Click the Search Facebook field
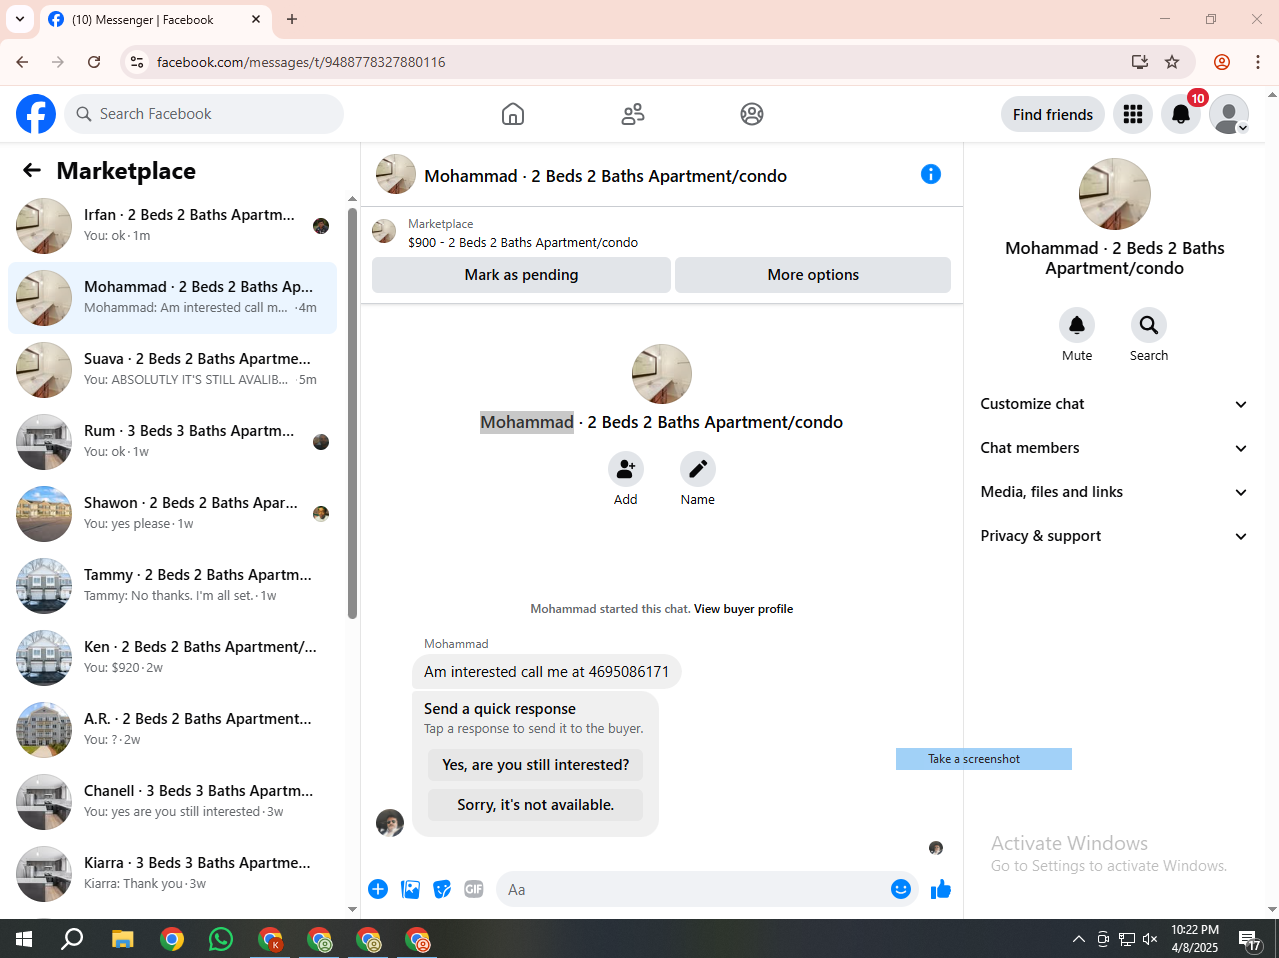Image resolution: width=1279 pixels, height=958 pixels. (204, 114)
